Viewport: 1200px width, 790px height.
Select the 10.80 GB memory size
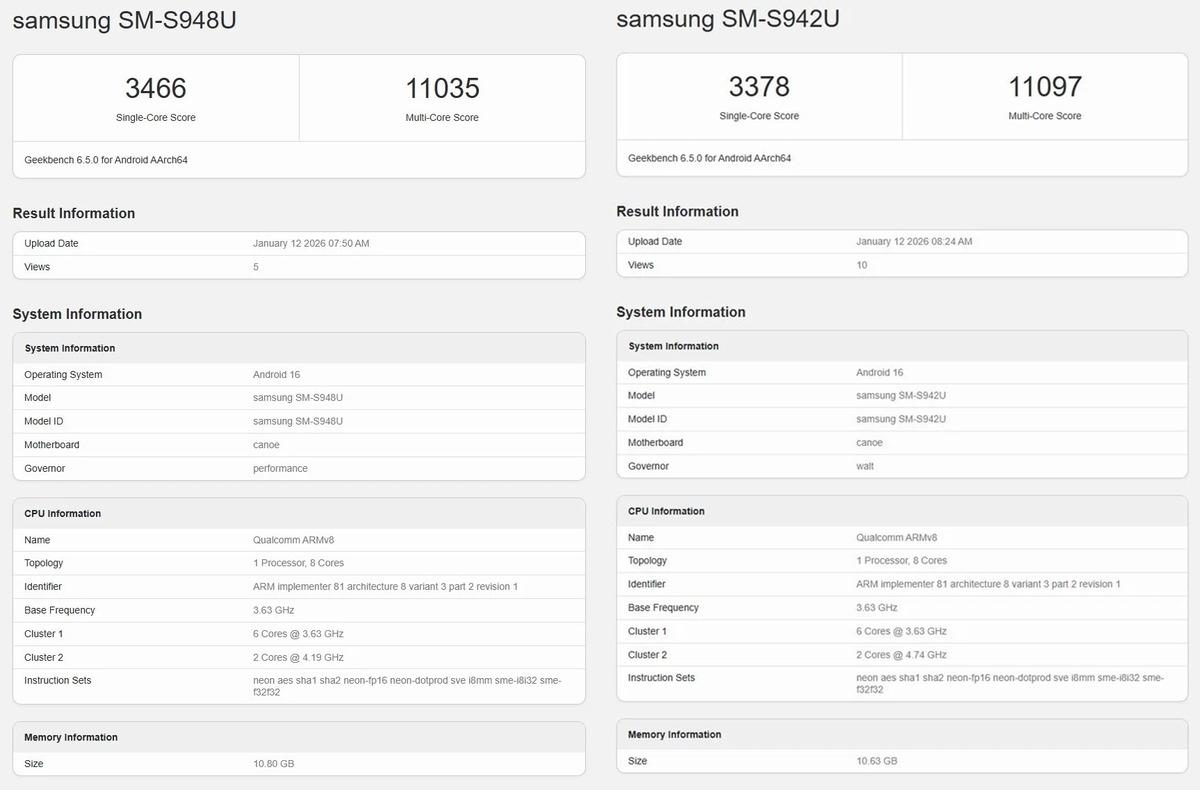pyautogui.click(x=273, y=763)
